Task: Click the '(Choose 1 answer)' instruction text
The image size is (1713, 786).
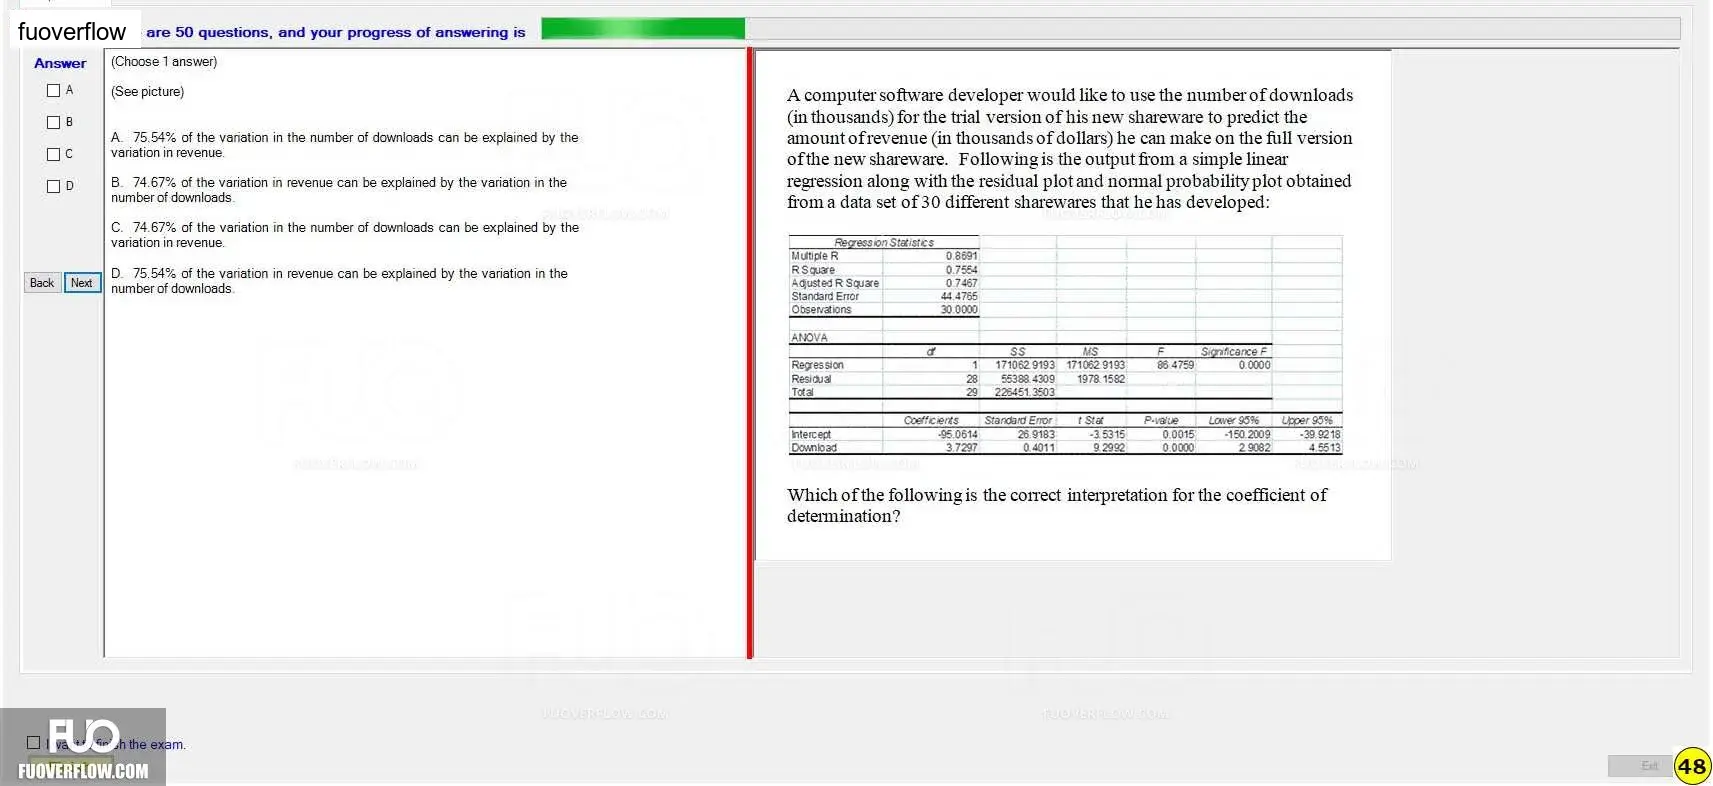Action: (164, 62)
